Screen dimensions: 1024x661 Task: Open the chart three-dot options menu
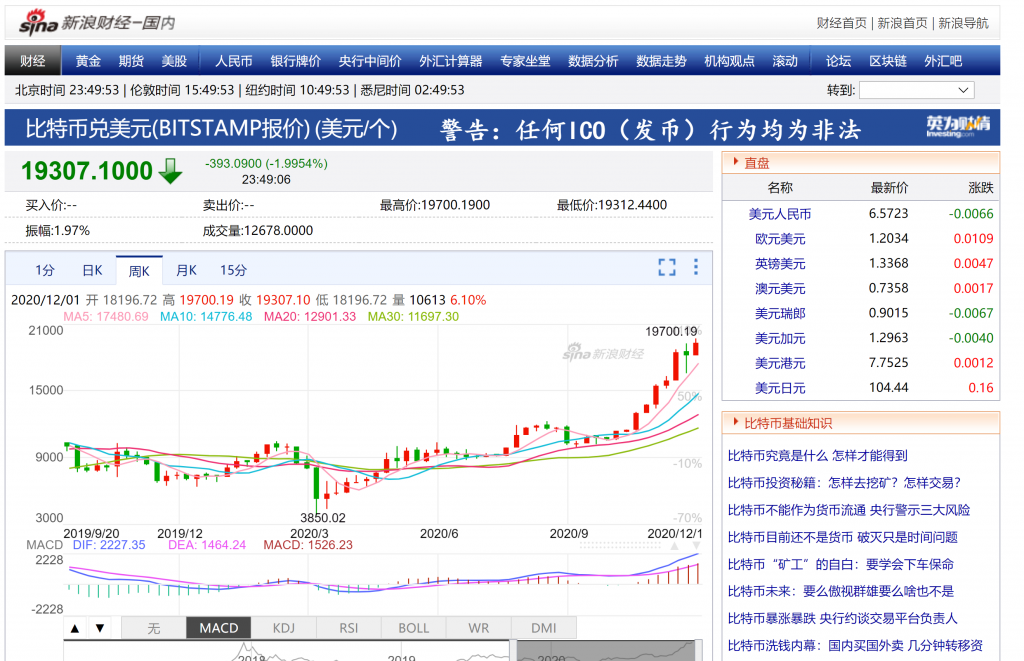point(696,267)
